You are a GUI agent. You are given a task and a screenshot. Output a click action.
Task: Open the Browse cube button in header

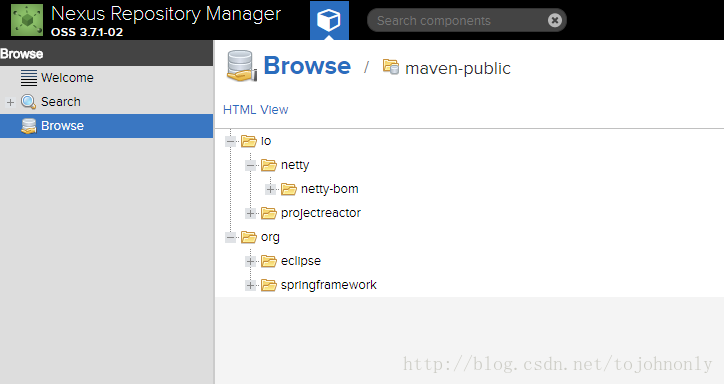click(329, 20)
